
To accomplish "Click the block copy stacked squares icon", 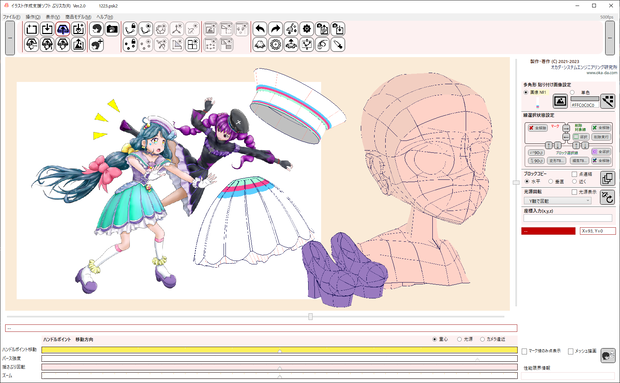I will [607, 178].
